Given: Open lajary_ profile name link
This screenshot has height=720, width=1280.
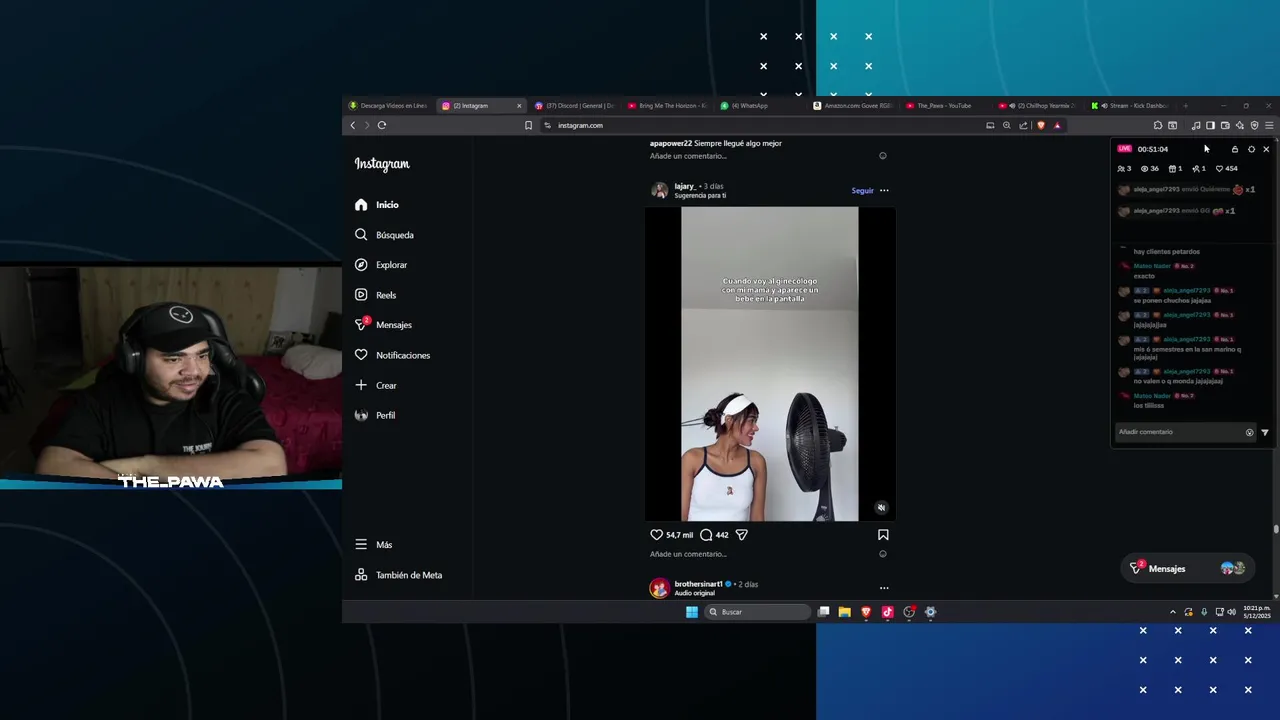Looking at the screenshot, I should click(x=685, y=186).
